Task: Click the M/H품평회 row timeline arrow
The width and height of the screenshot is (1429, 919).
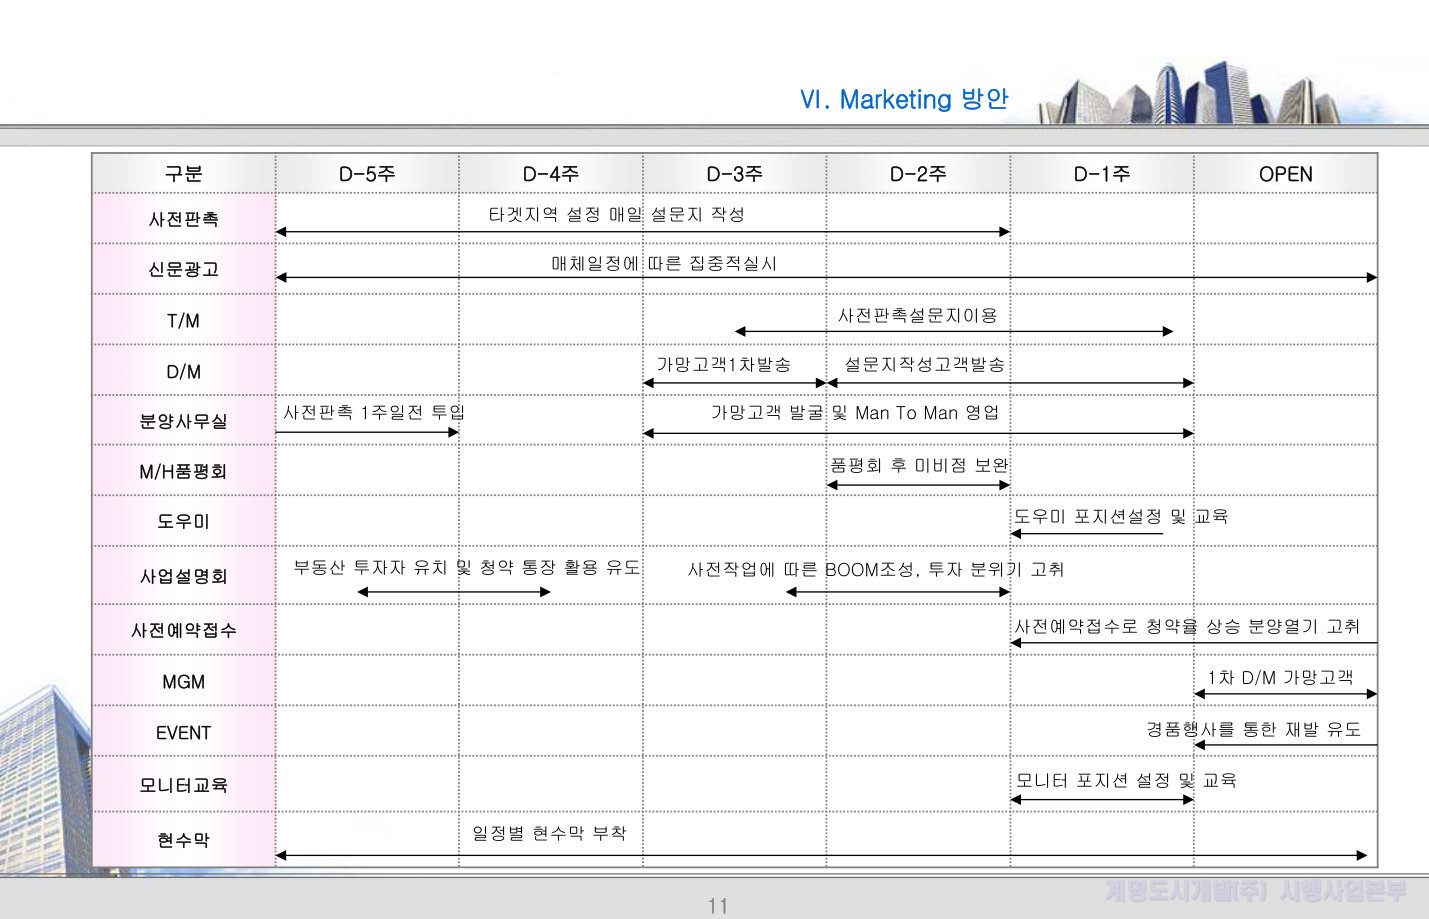Action: [918, 485]
